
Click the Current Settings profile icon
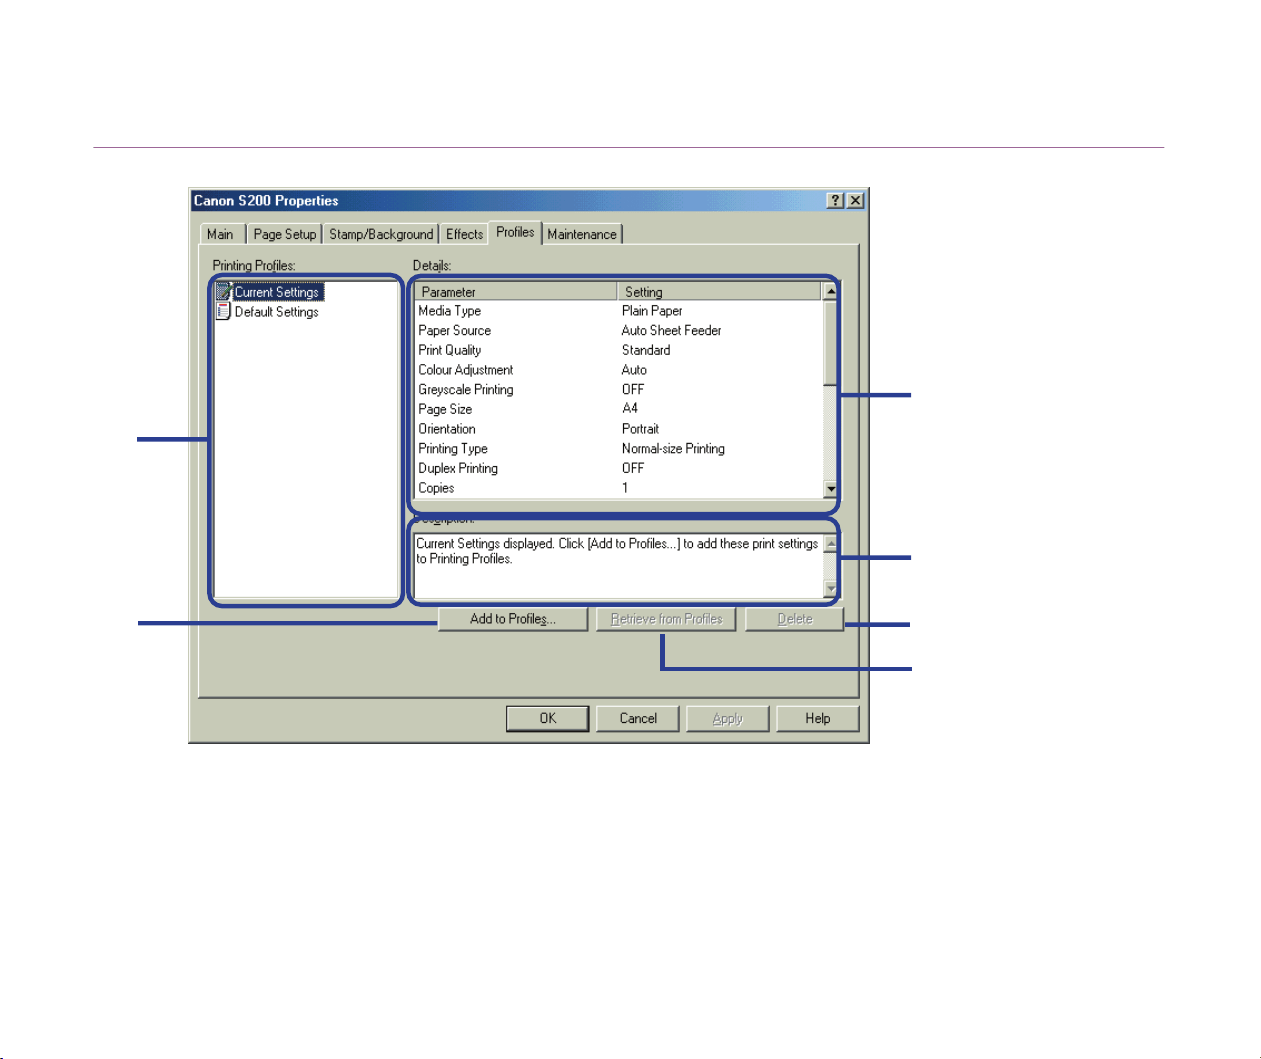pos(224,292)
